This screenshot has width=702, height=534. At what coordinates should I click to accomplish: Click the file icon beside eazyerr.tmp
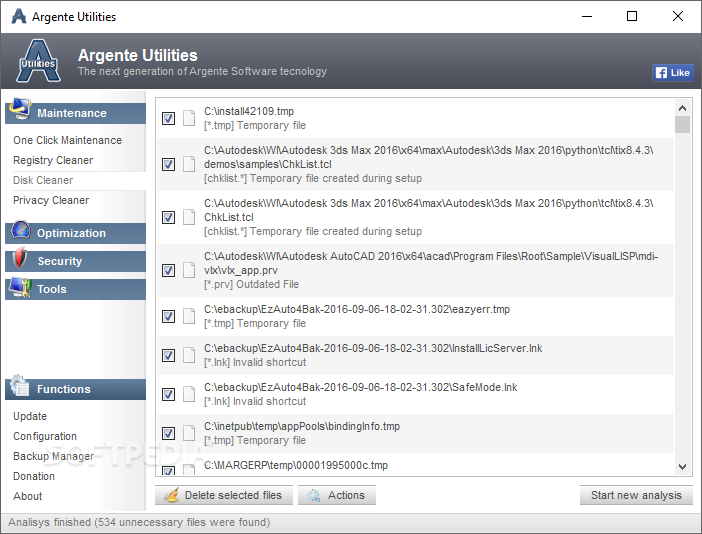coord(189,316)
